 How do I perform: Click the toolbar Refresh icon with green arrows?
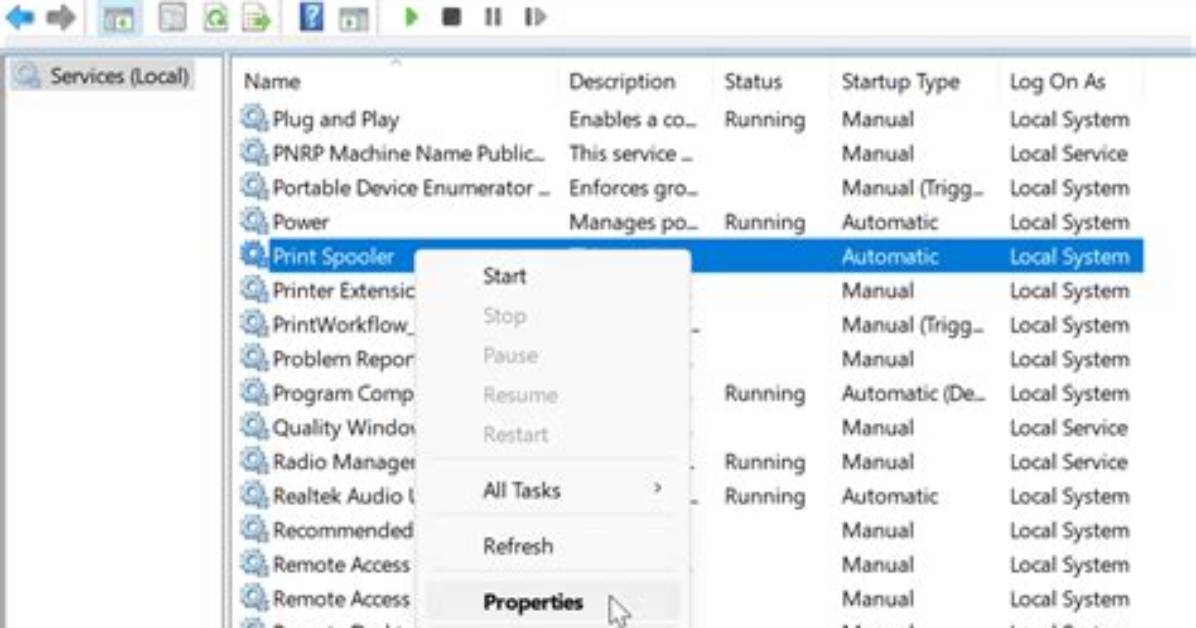click(x=216, y=17)
